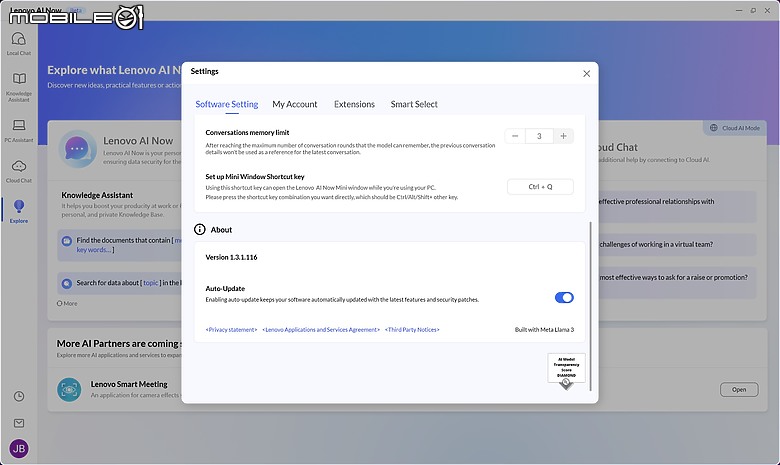Click Open button for Smart Meeting
Screen dimensions: 780x465
pos(739,389)
